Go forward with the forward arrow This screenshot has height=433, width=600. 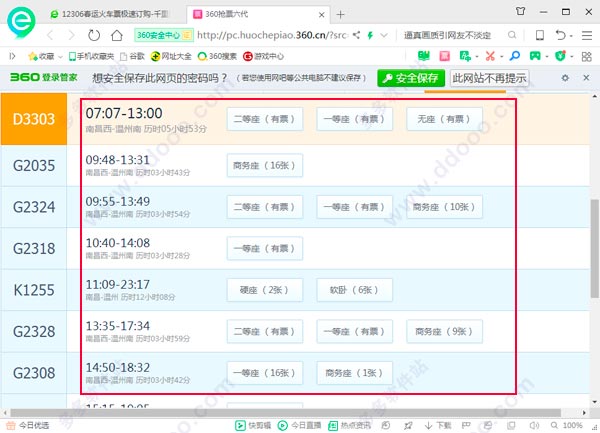click(71, 36)
